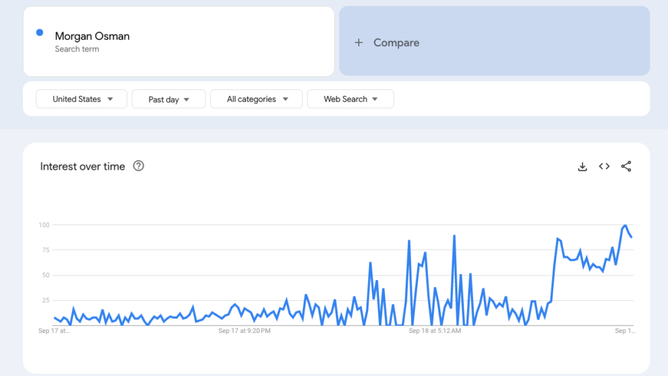
Task: Click the plus icon beside Compare
Action: (359, 43)
